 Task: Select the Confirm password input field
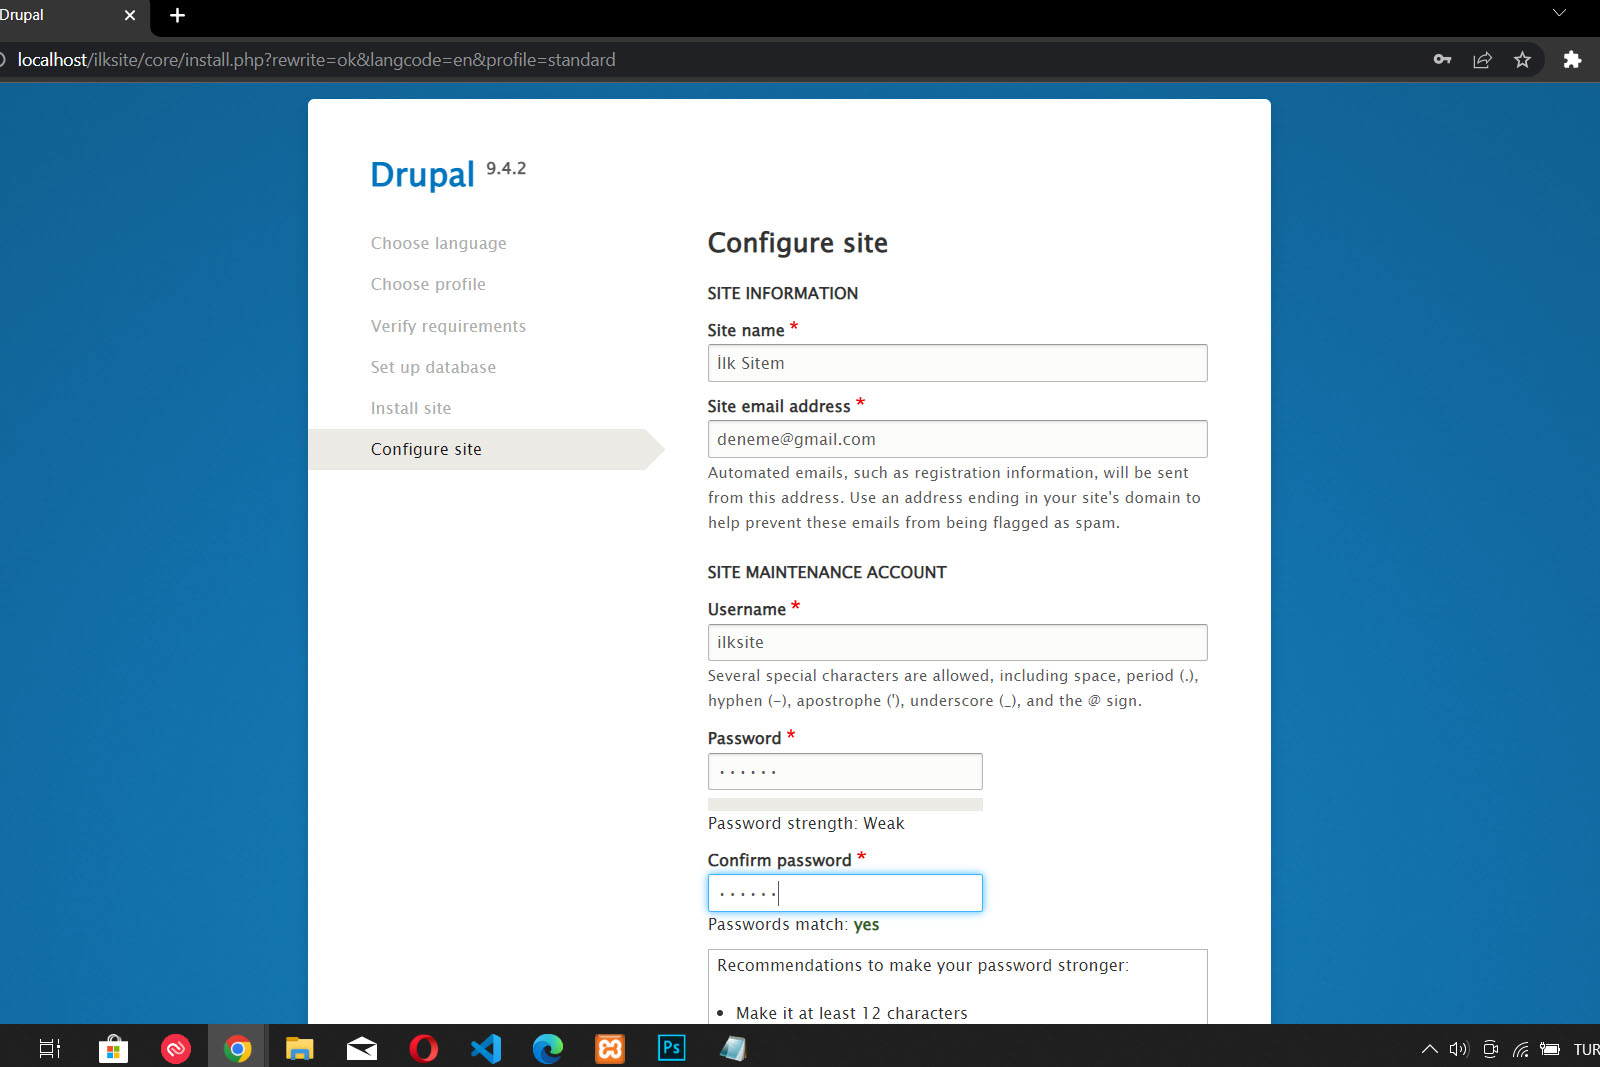coord(845,893)
